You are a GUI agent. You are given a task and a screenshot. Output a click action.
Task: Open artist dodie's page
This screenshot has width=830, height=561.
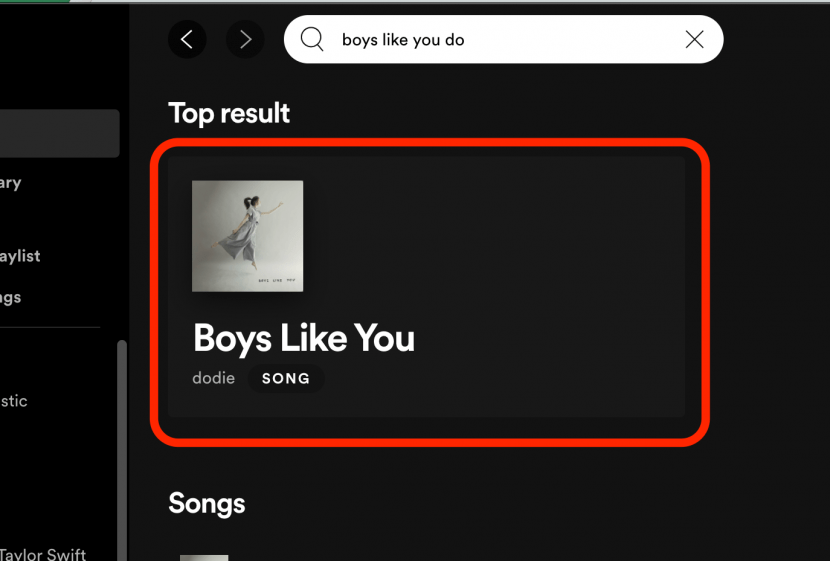pos(213,378)
